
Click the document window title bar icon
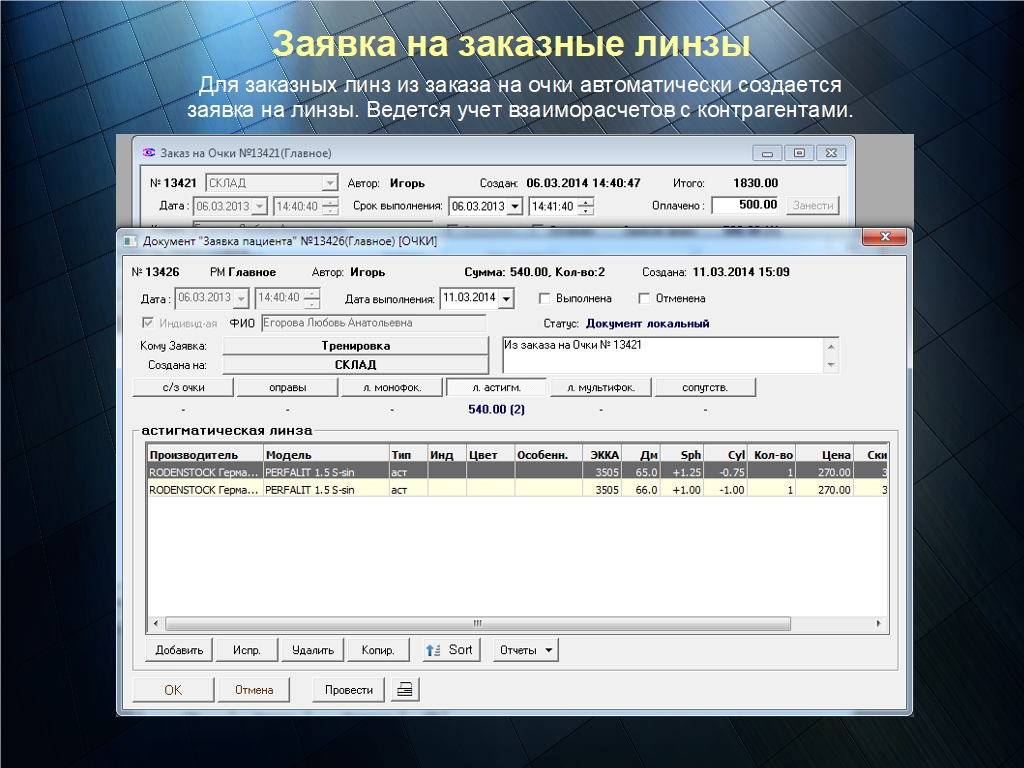pos(129,241)
